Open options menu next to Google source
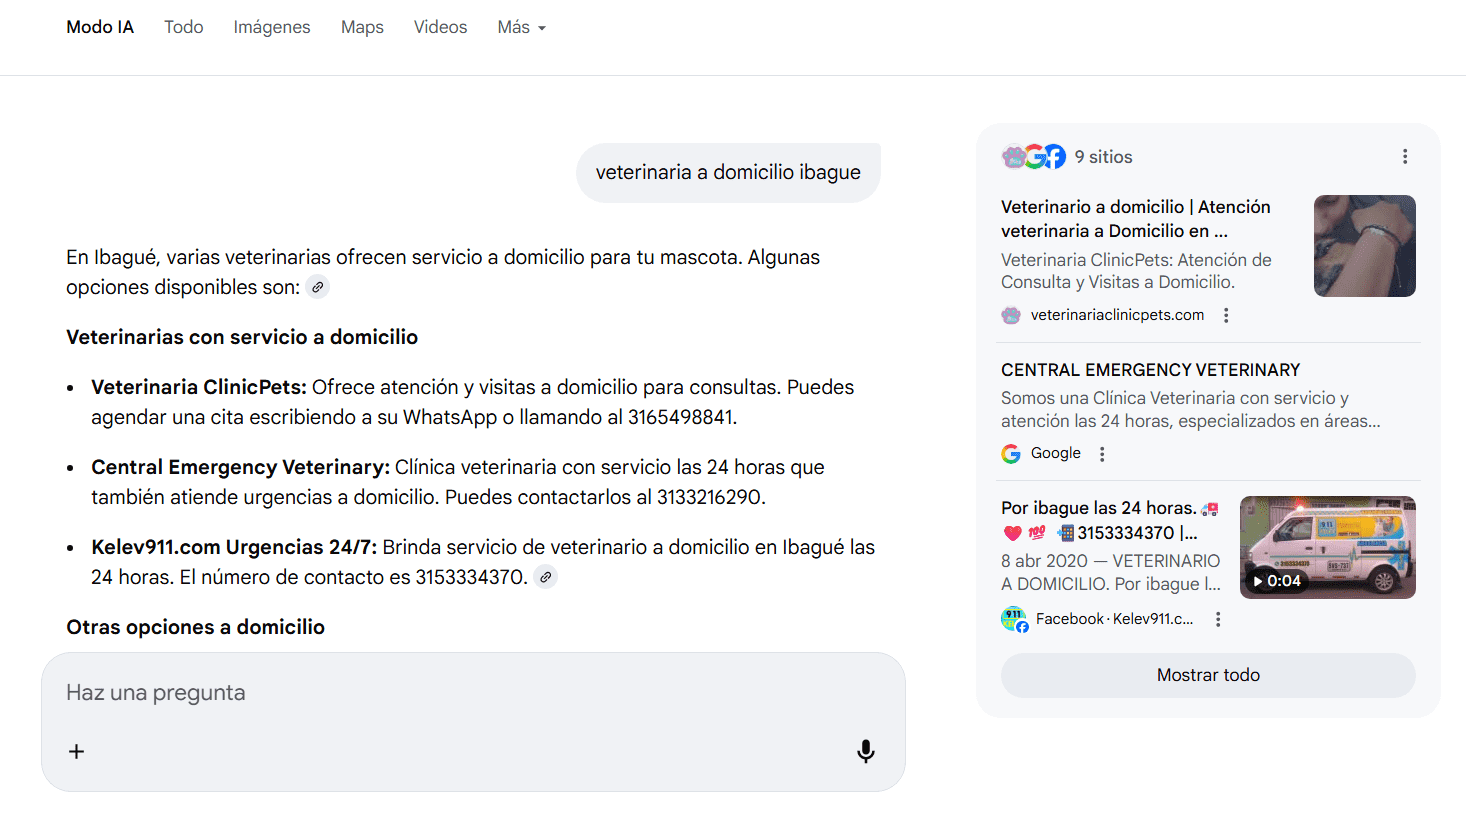 [1102, 454]
